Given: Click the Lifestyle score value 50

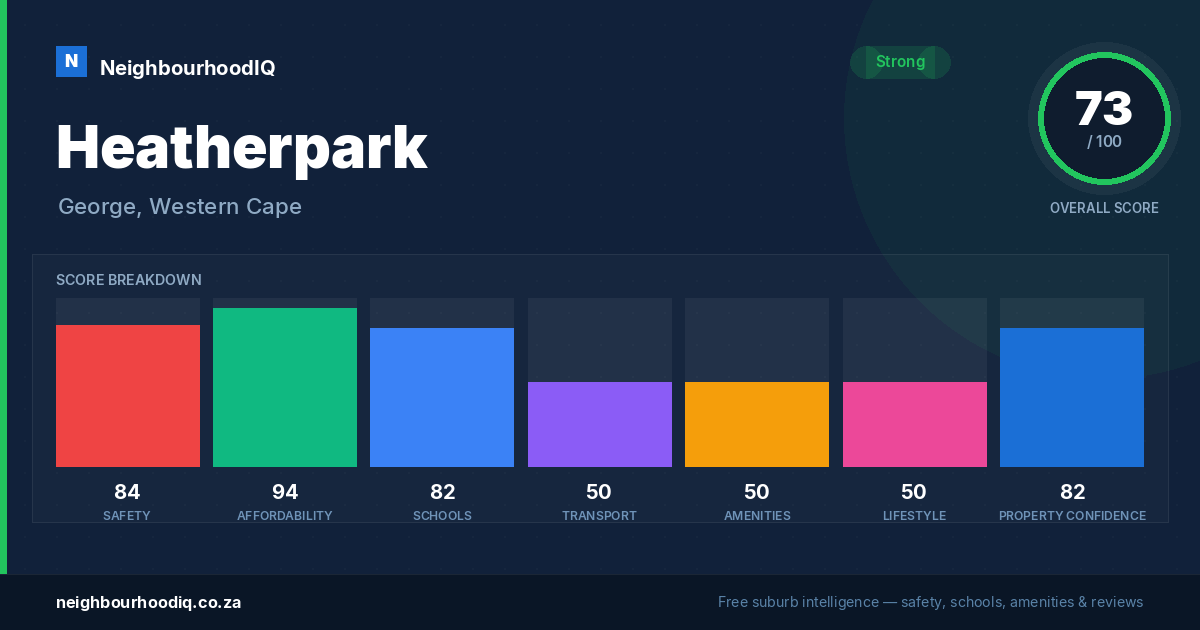Looking at the screenshot, I should pos(914,492).
